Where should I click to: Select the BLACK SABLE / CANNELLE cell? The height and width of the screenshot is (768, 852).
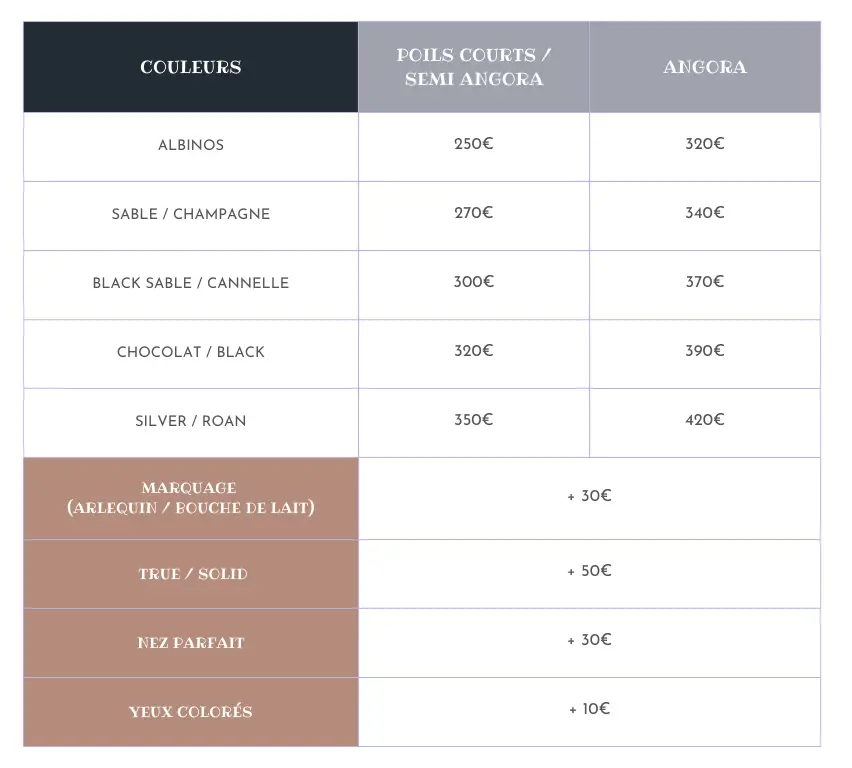[191, 283]
